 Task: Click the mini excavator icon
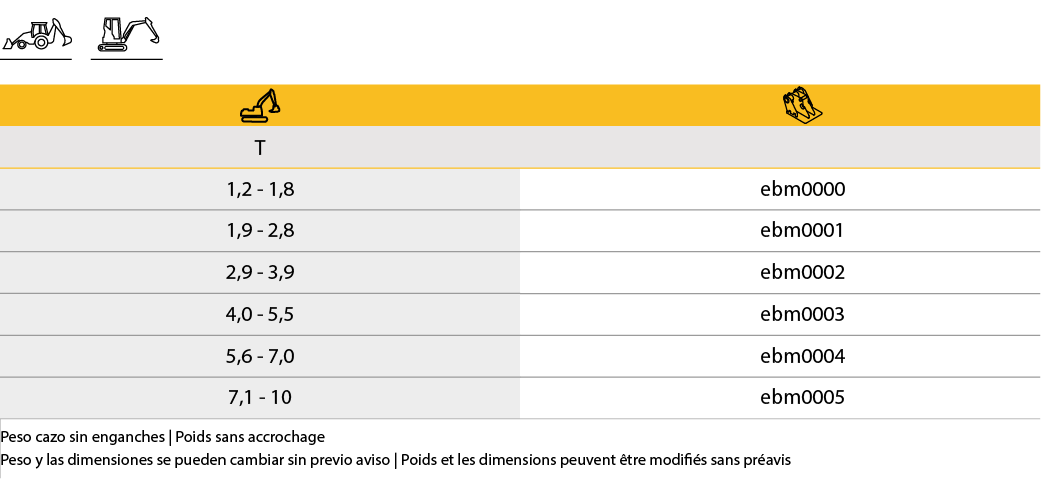pos(127,34)
